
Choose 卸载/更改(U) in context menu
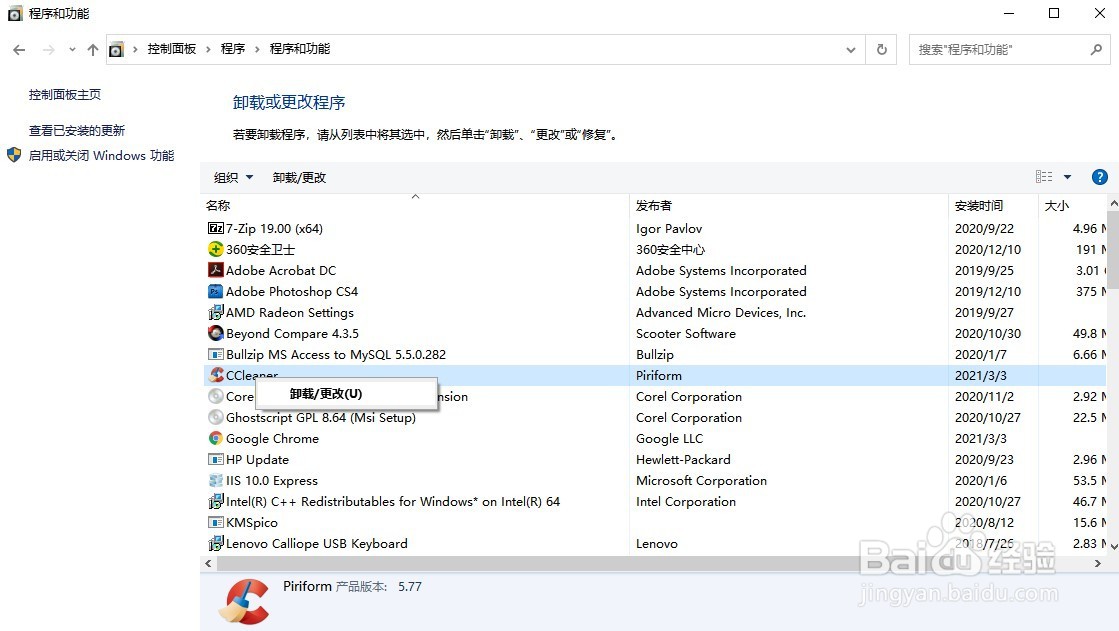coord(346,394)
